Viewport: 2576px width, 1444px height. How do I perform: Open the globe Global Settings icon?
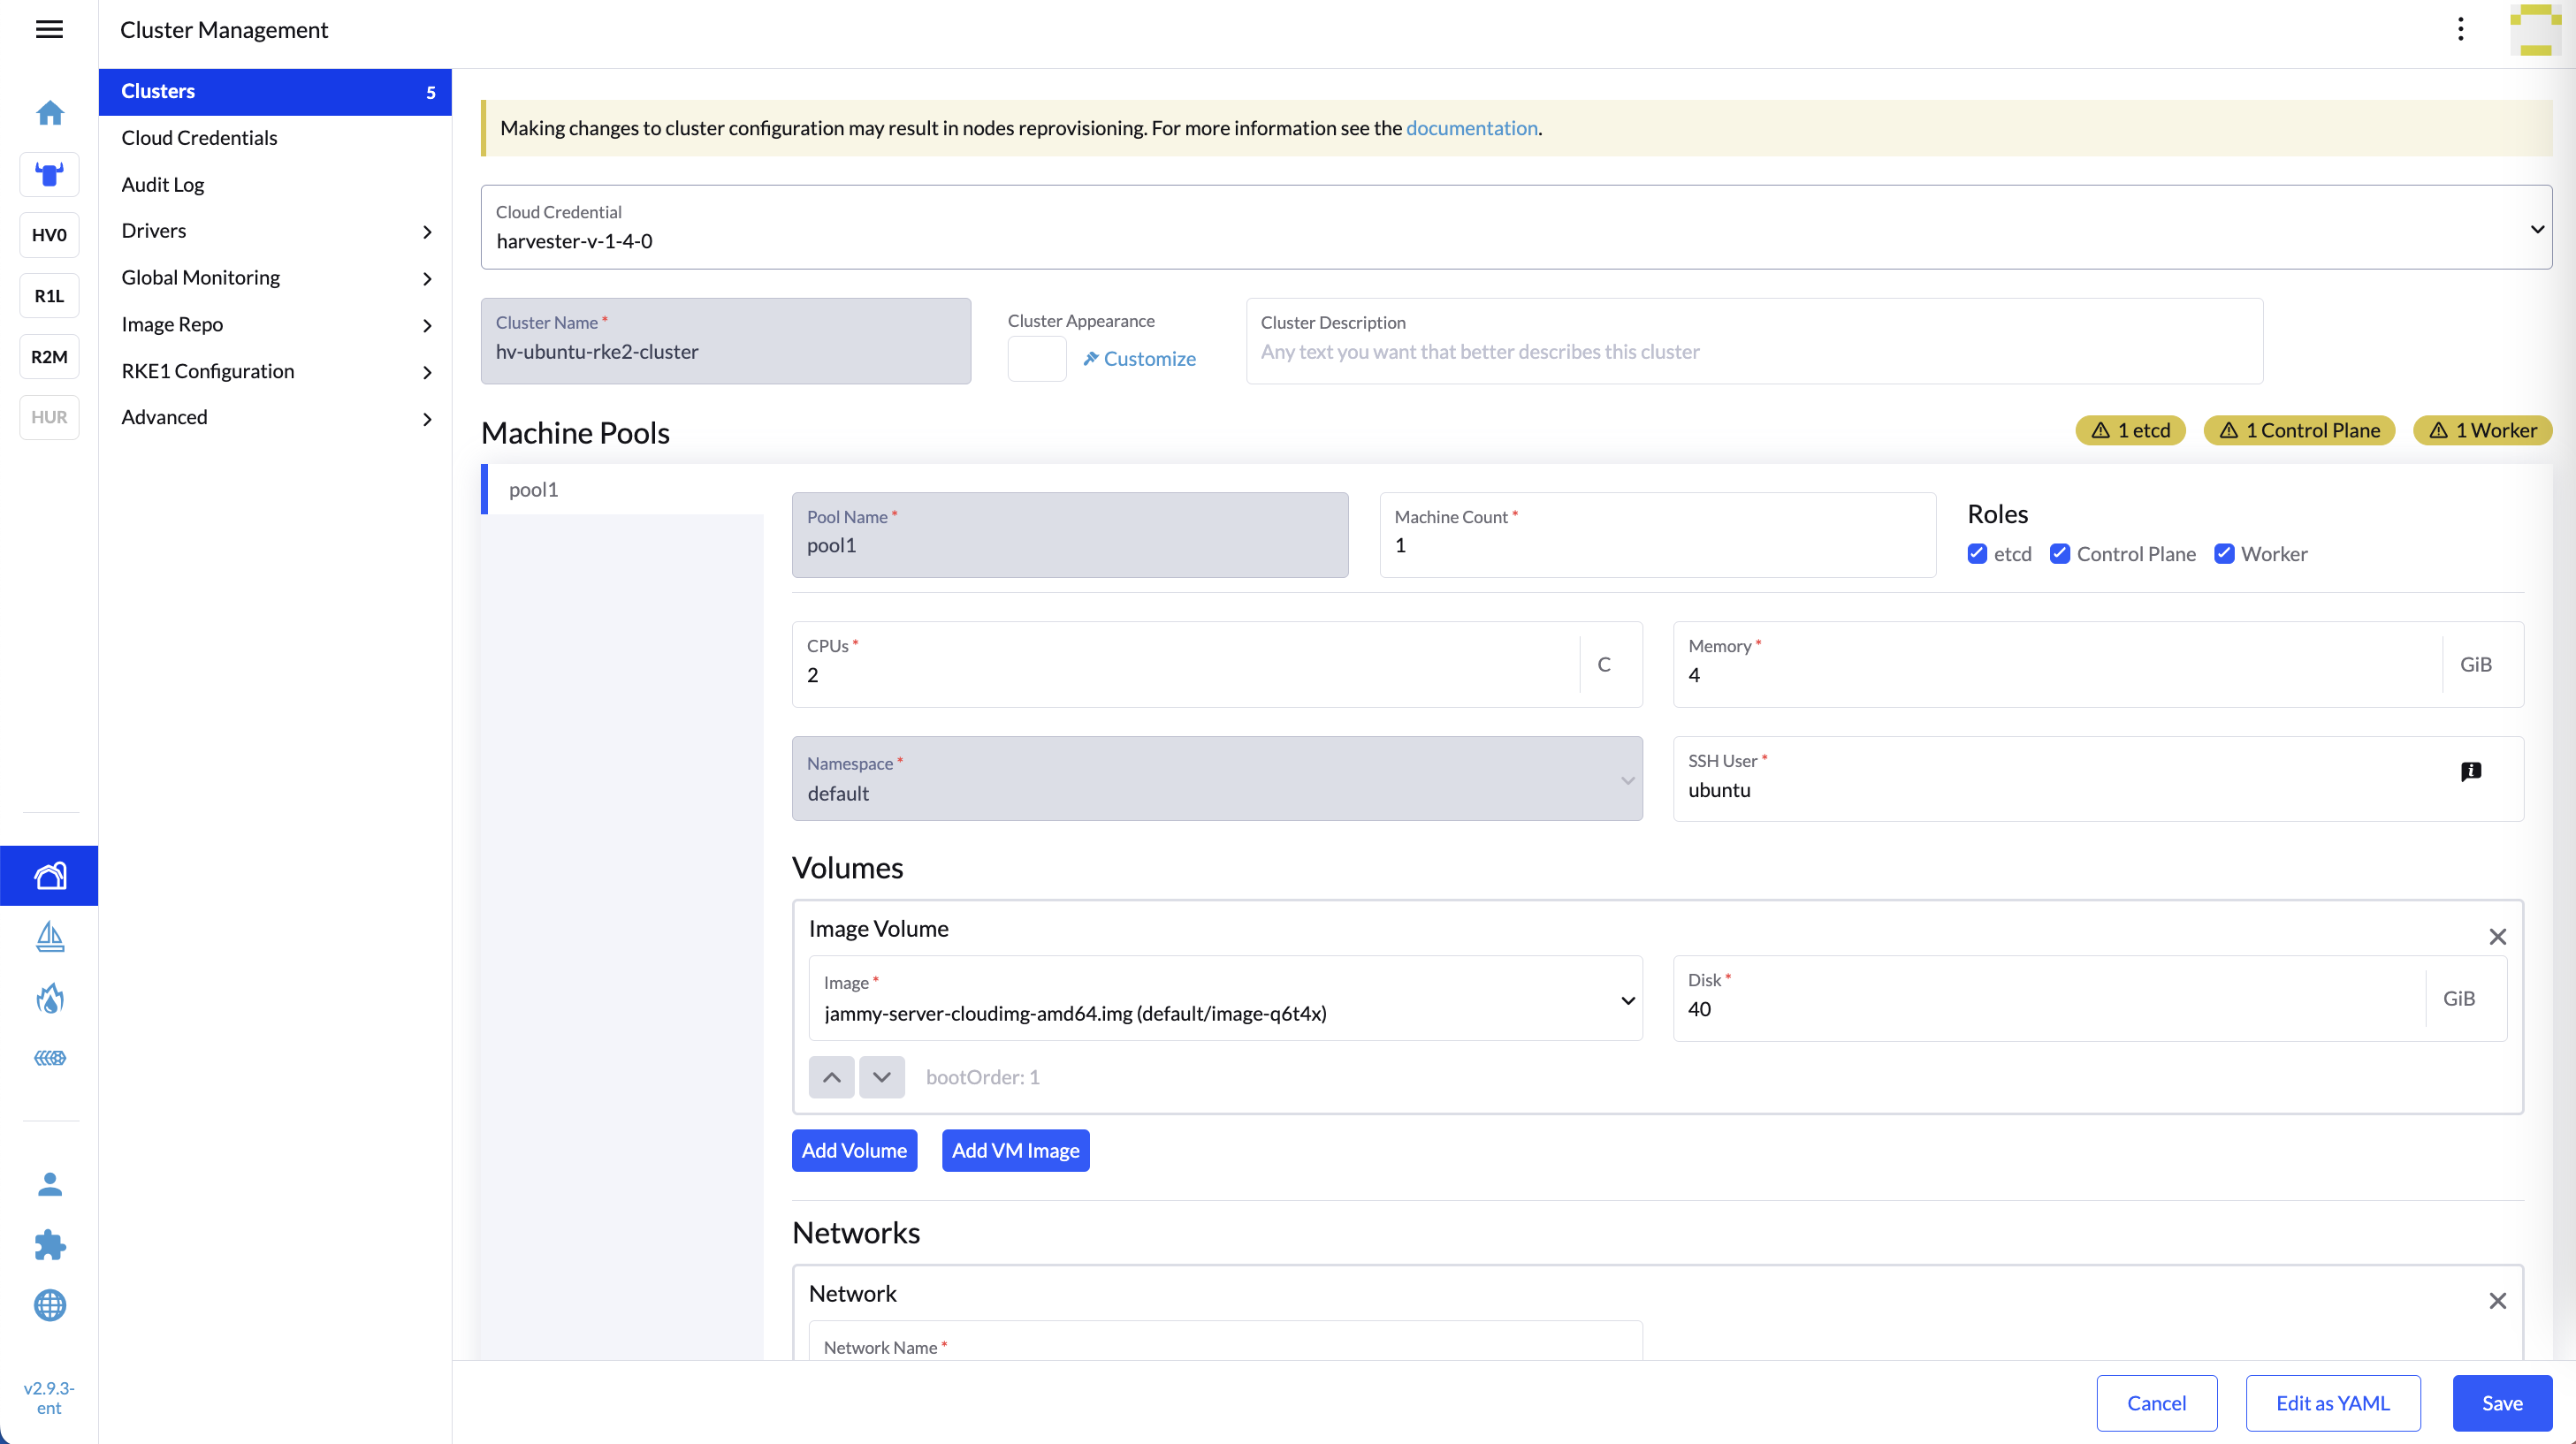[49, 1305]
